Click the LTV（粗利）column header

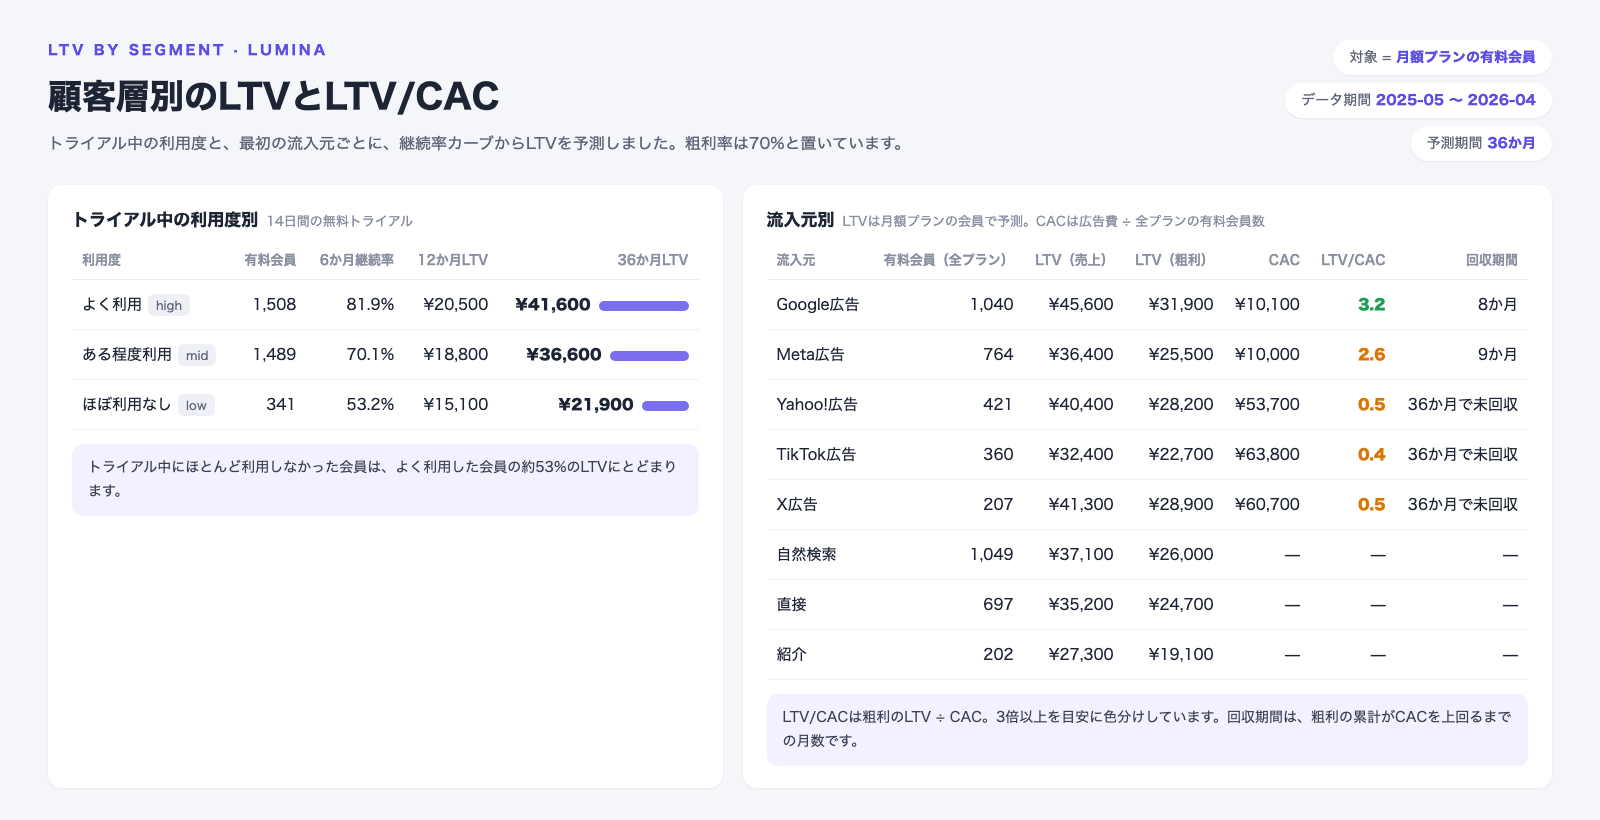(1171, 260)
